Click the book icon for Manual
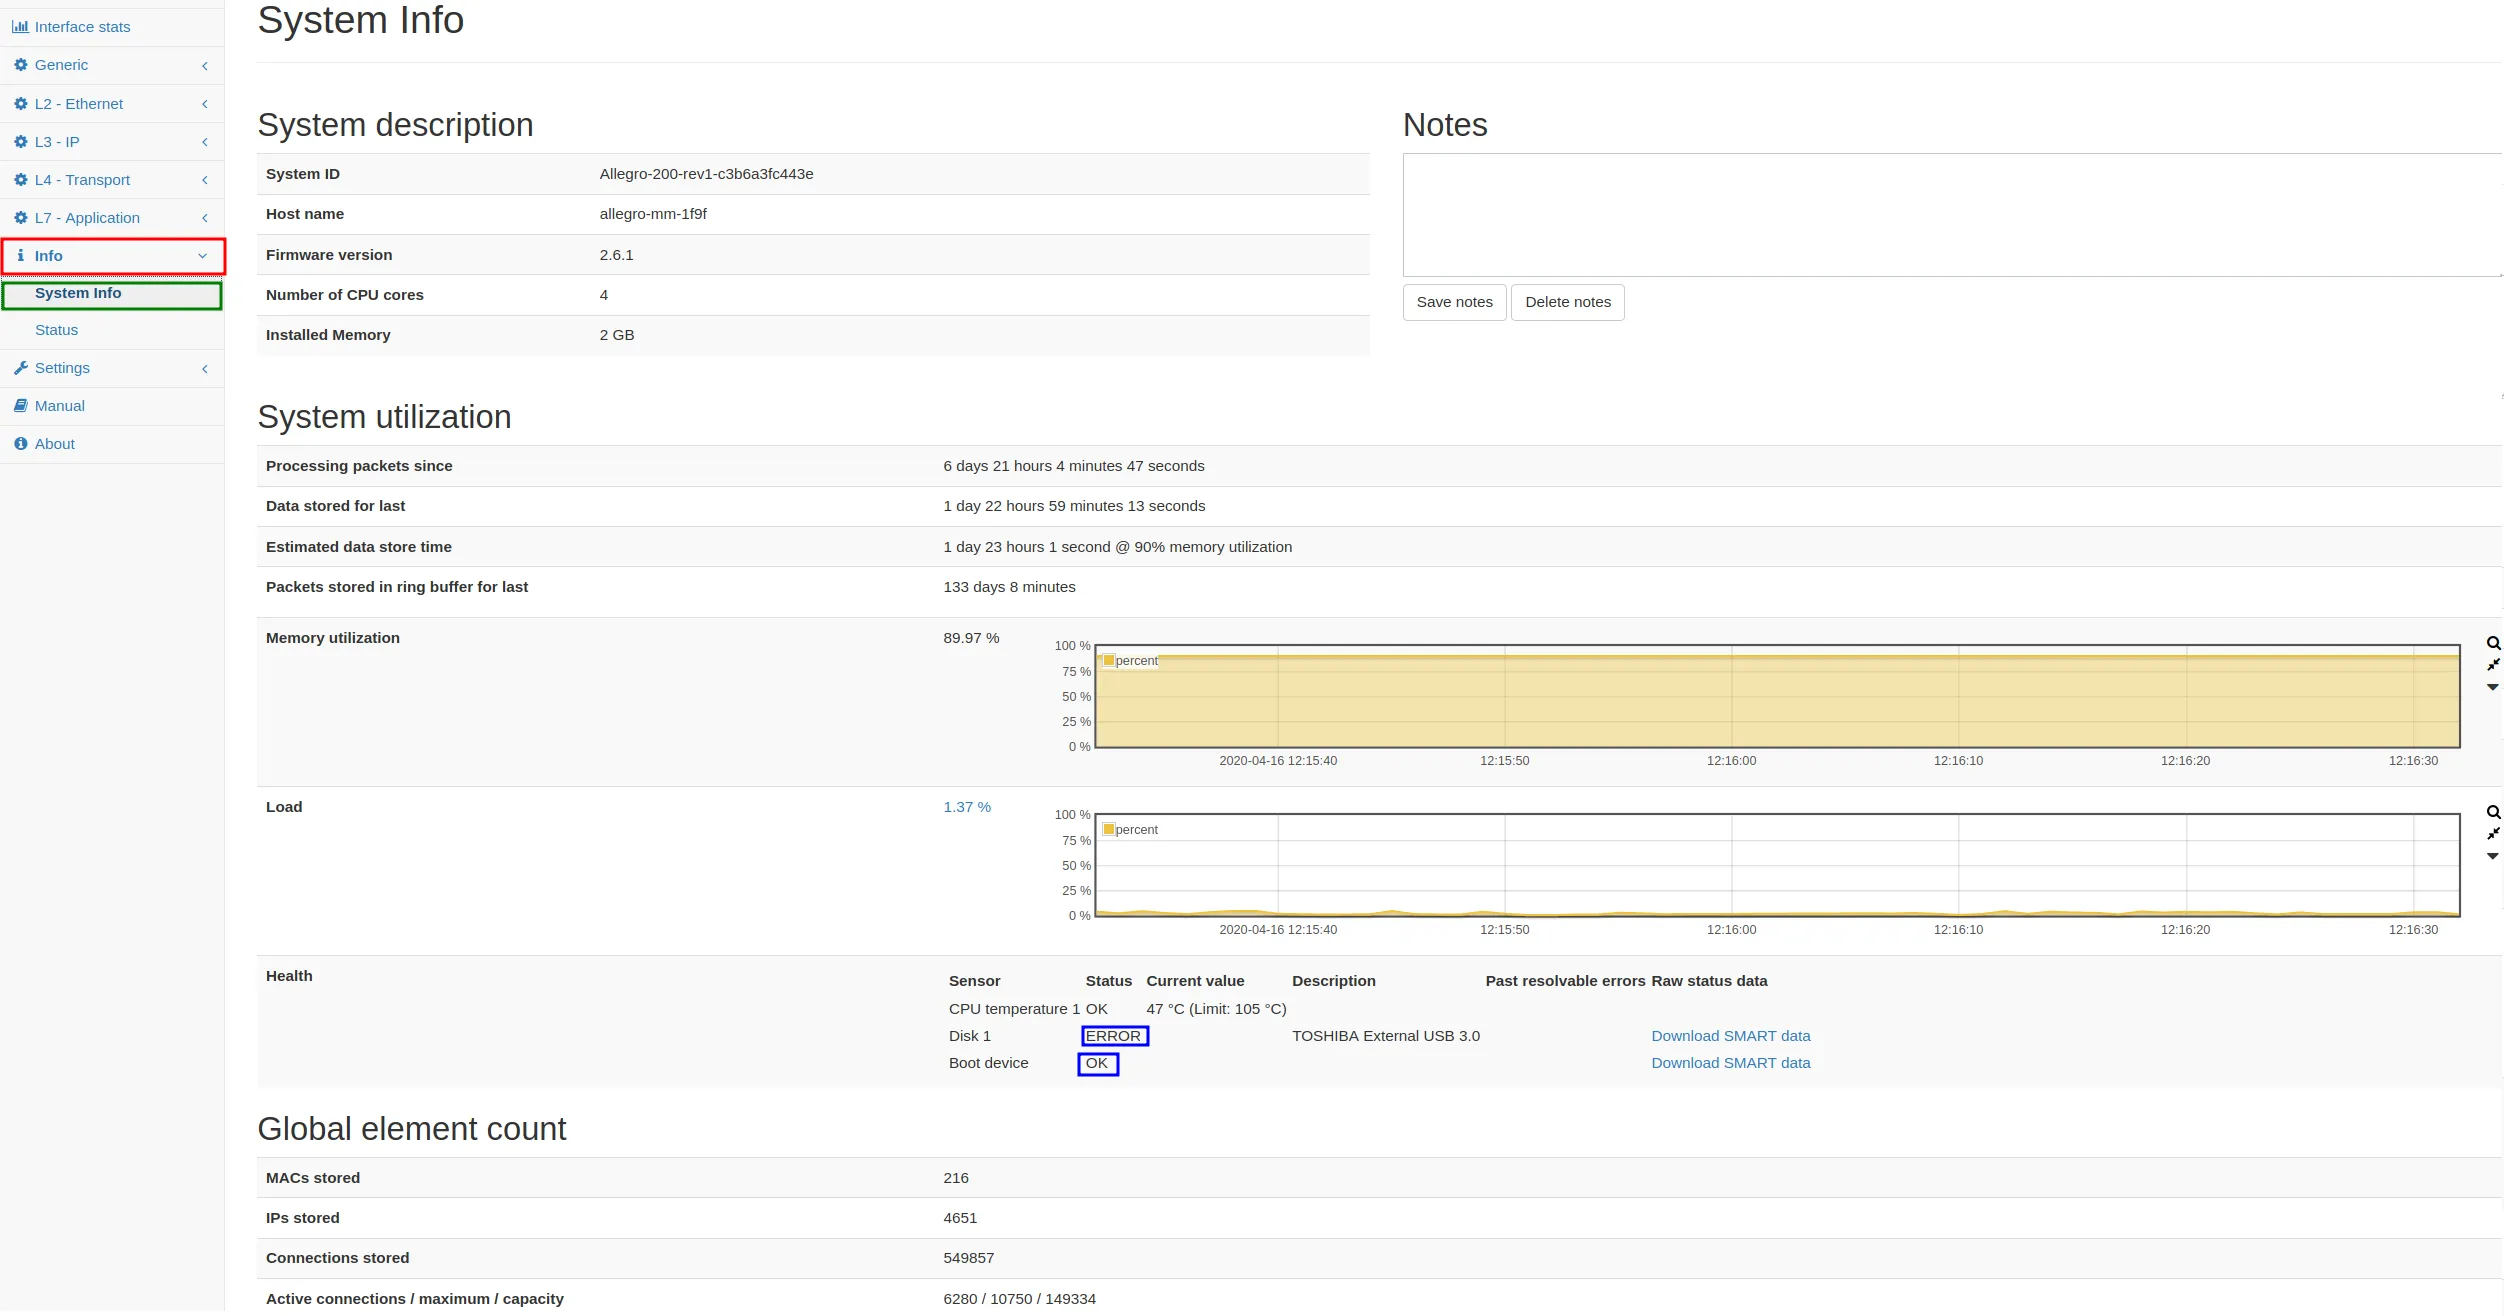The width and height of the screenshot is (2504, 1316). click(x=20, y=406)
